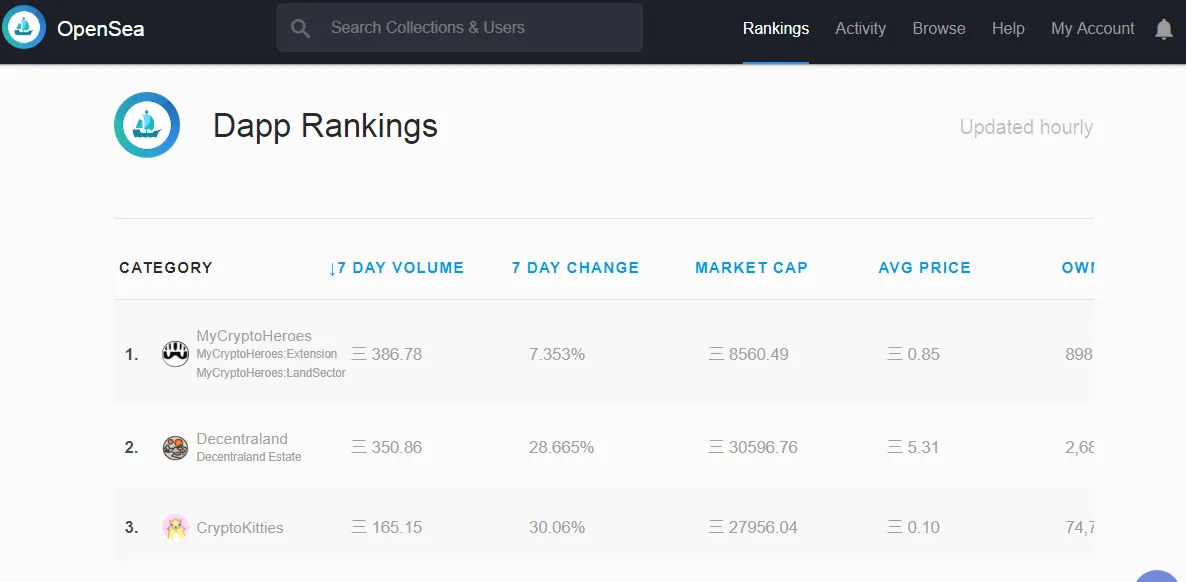Click rank number 3.
Viewport: 1186px width, 582px height.
click(132, 528)
